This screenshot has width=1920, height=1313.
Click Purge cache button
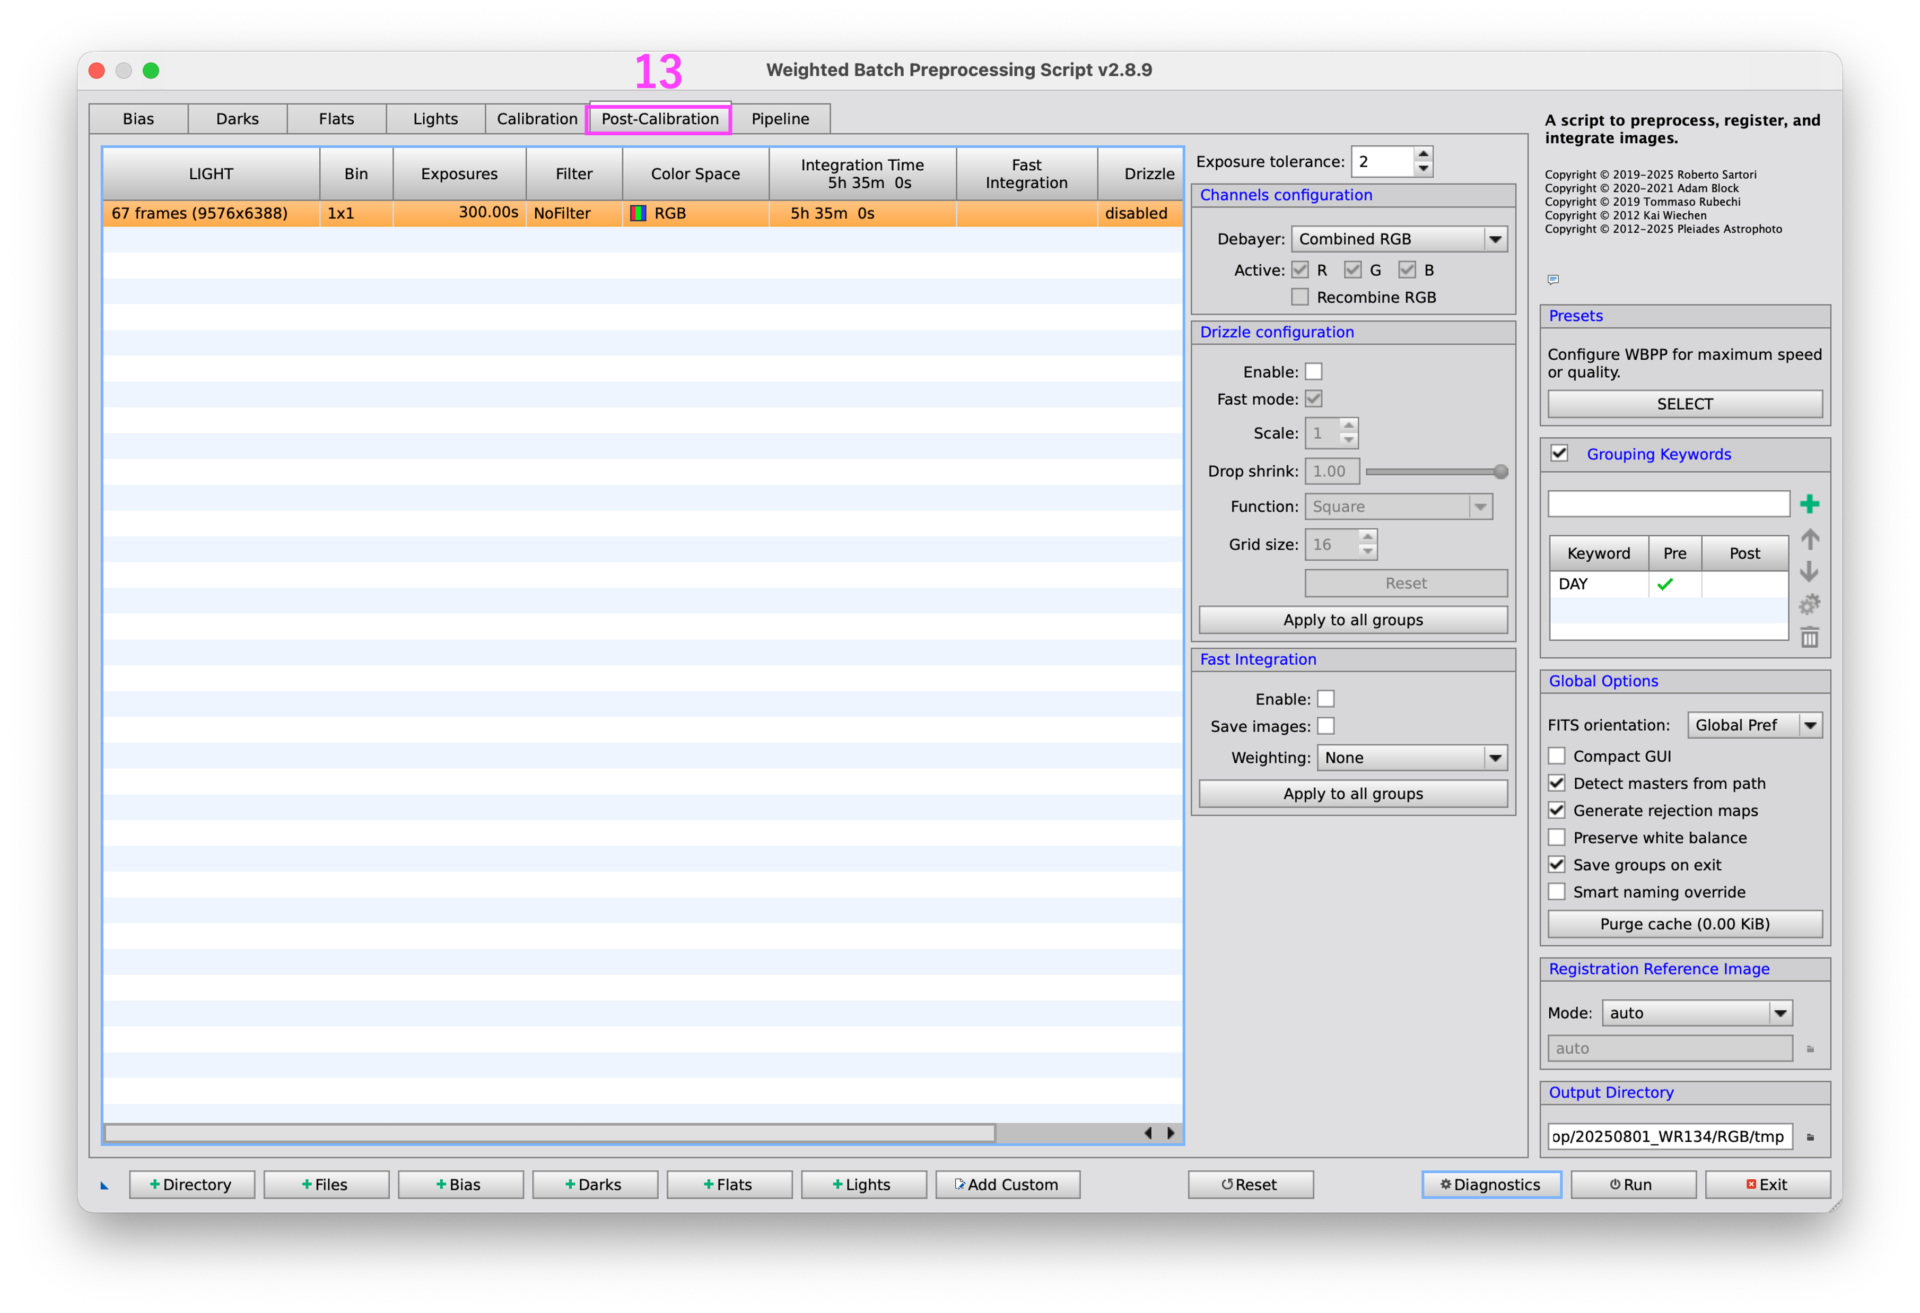click(1684, 924)
